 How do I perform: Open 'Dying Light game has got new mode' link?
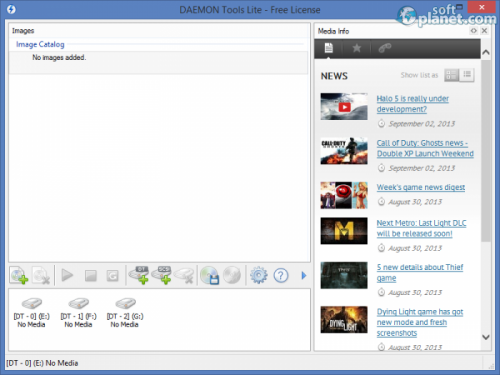click(x=420, y=322)
